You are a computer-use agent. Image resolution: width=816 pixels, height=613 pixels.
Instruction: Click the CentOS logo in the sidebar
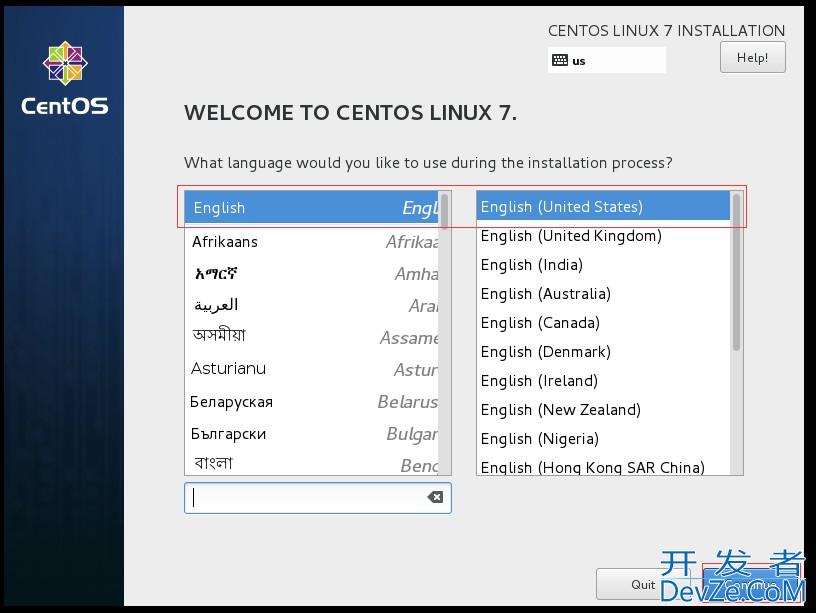point(65,78)
